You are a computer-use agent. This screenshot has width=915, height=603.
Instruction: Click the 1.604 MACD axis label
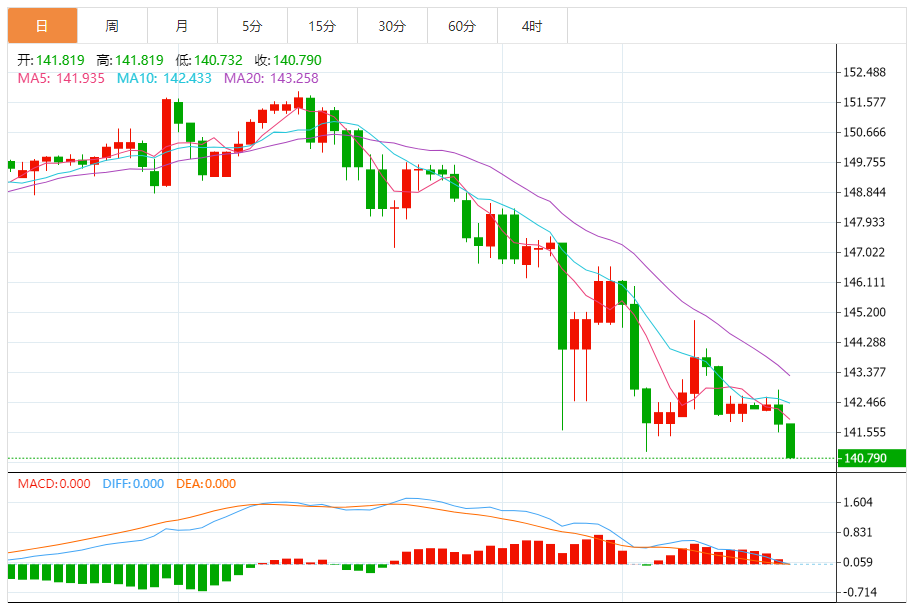pyautogui.click(x=858, y=502)
